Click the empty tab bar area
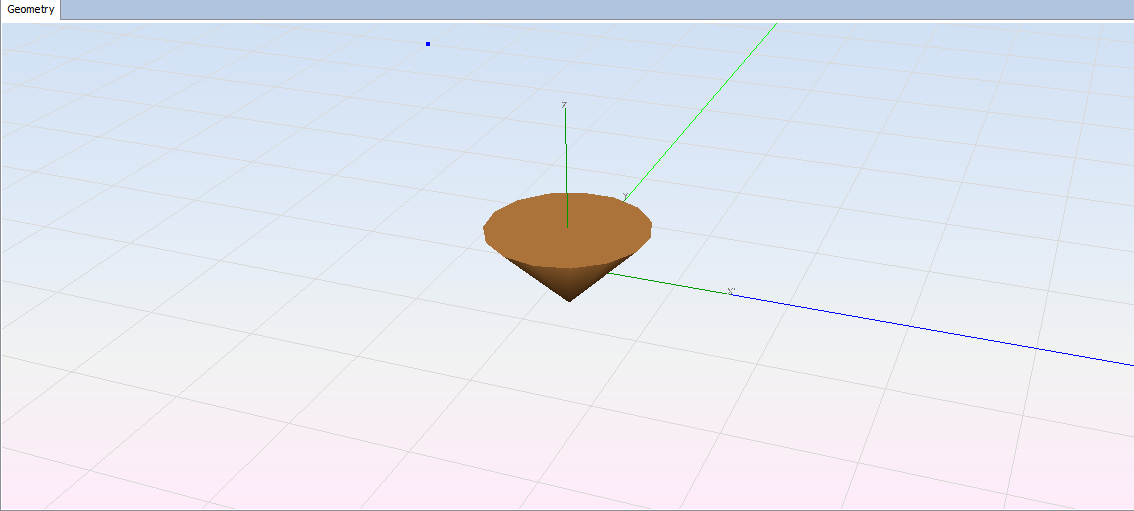 pyautogui.click(x=600, y=9)
